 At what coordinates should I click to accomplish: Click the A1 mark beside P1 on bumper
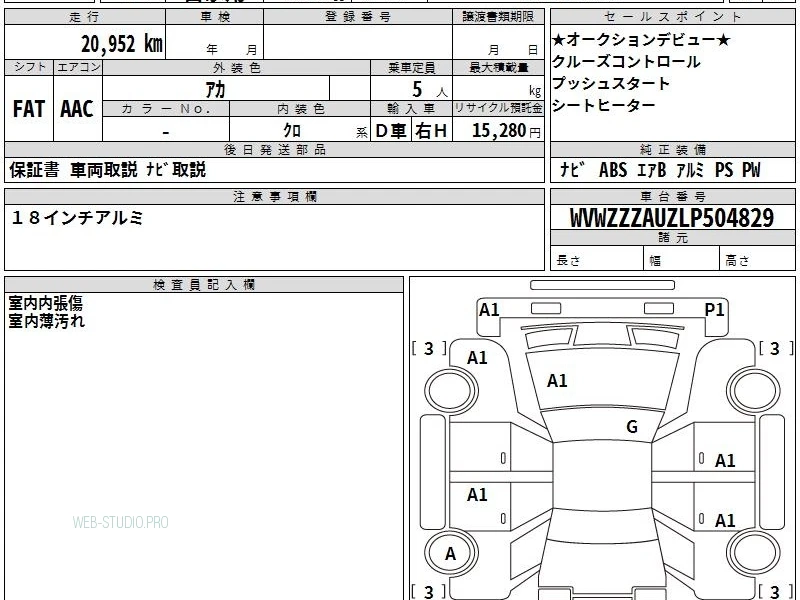coord(489,310)
